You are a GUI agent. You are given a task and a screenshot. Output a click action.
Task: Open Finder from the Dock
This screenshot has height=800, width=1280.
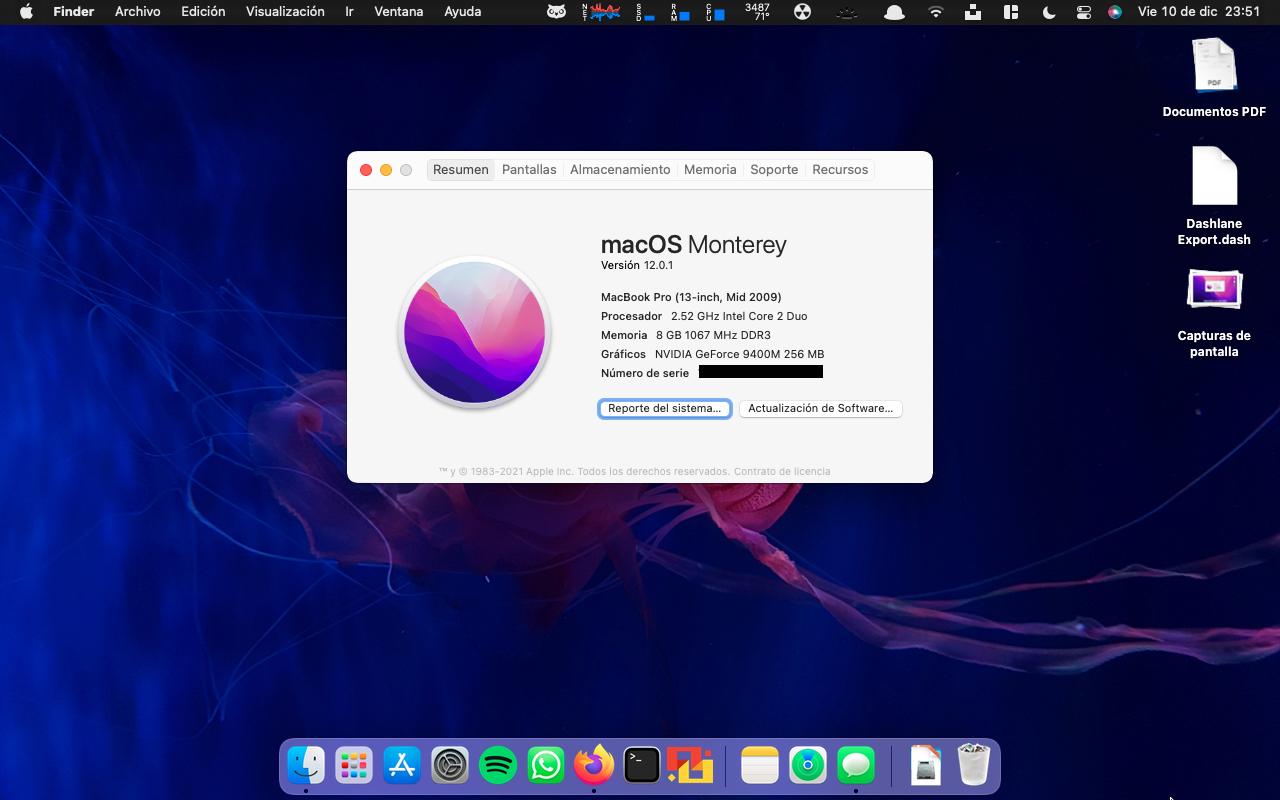tap(306, 766)
